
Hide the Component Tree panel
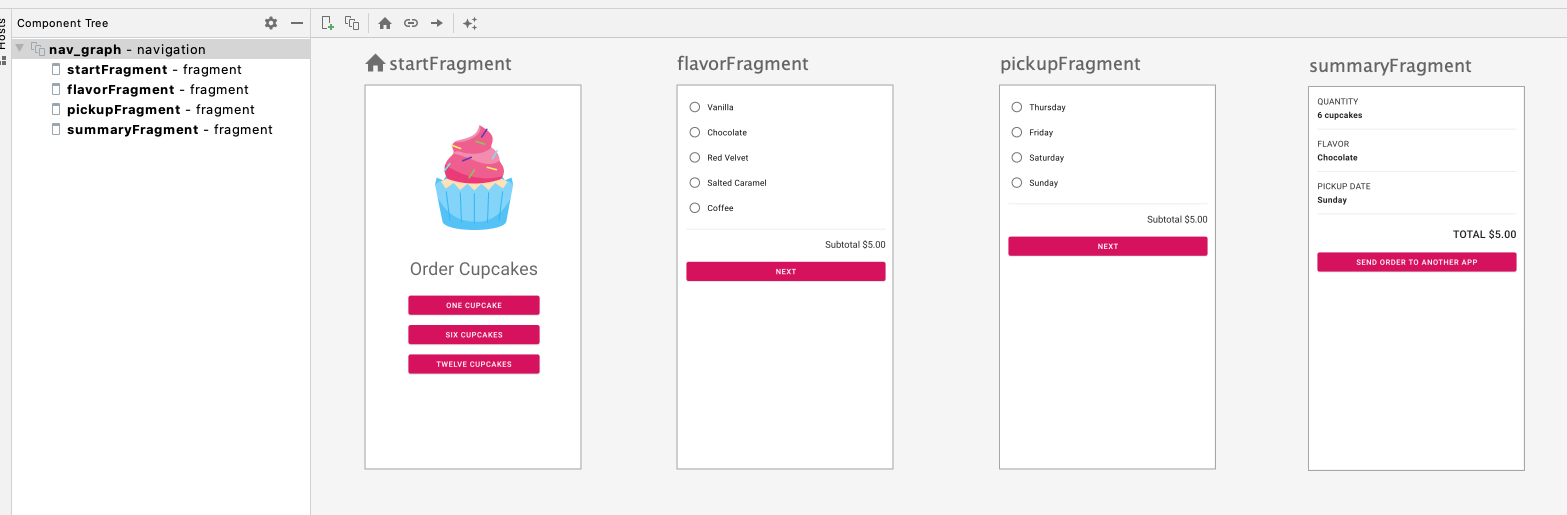(x=297, y=23)
